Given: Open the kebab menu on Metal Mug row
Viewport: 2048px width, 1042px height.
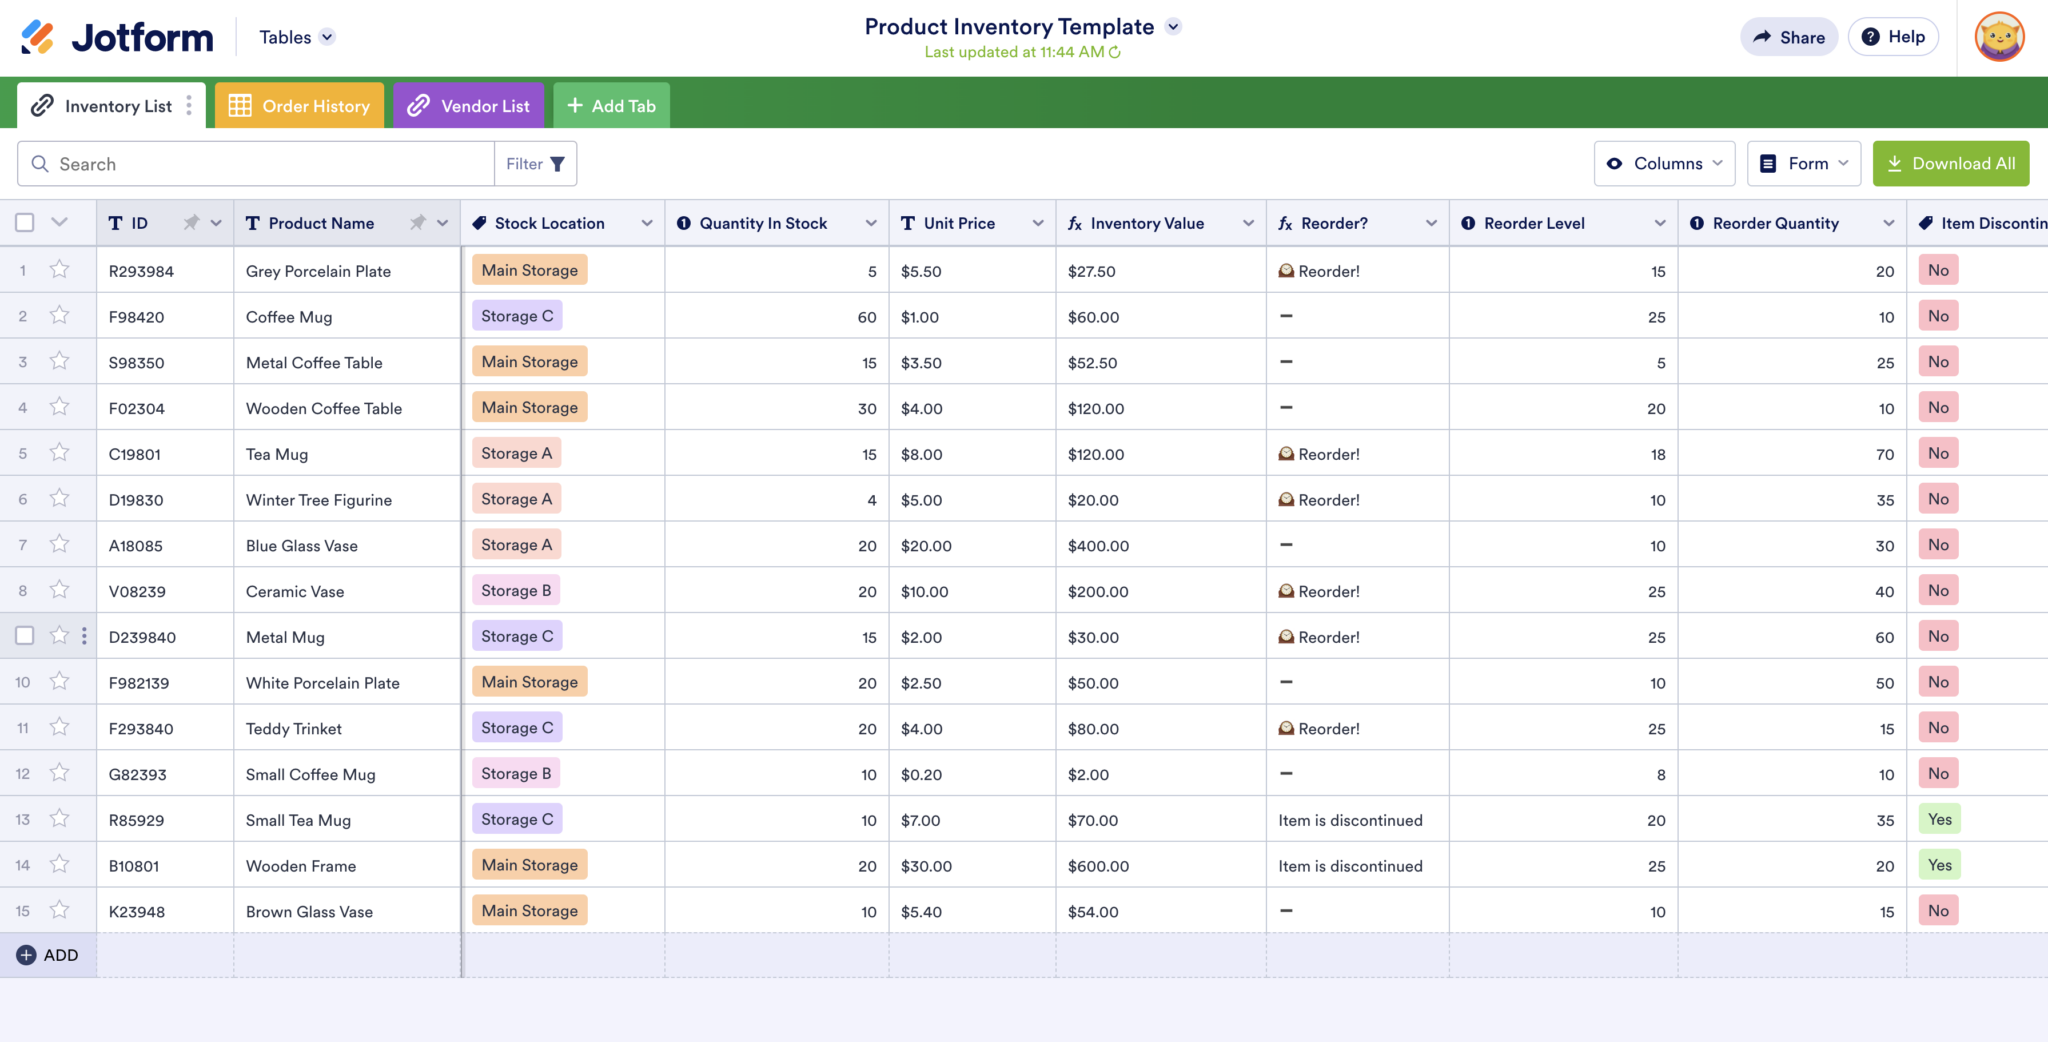Looking at the screenshot, I should click(85, 635).
